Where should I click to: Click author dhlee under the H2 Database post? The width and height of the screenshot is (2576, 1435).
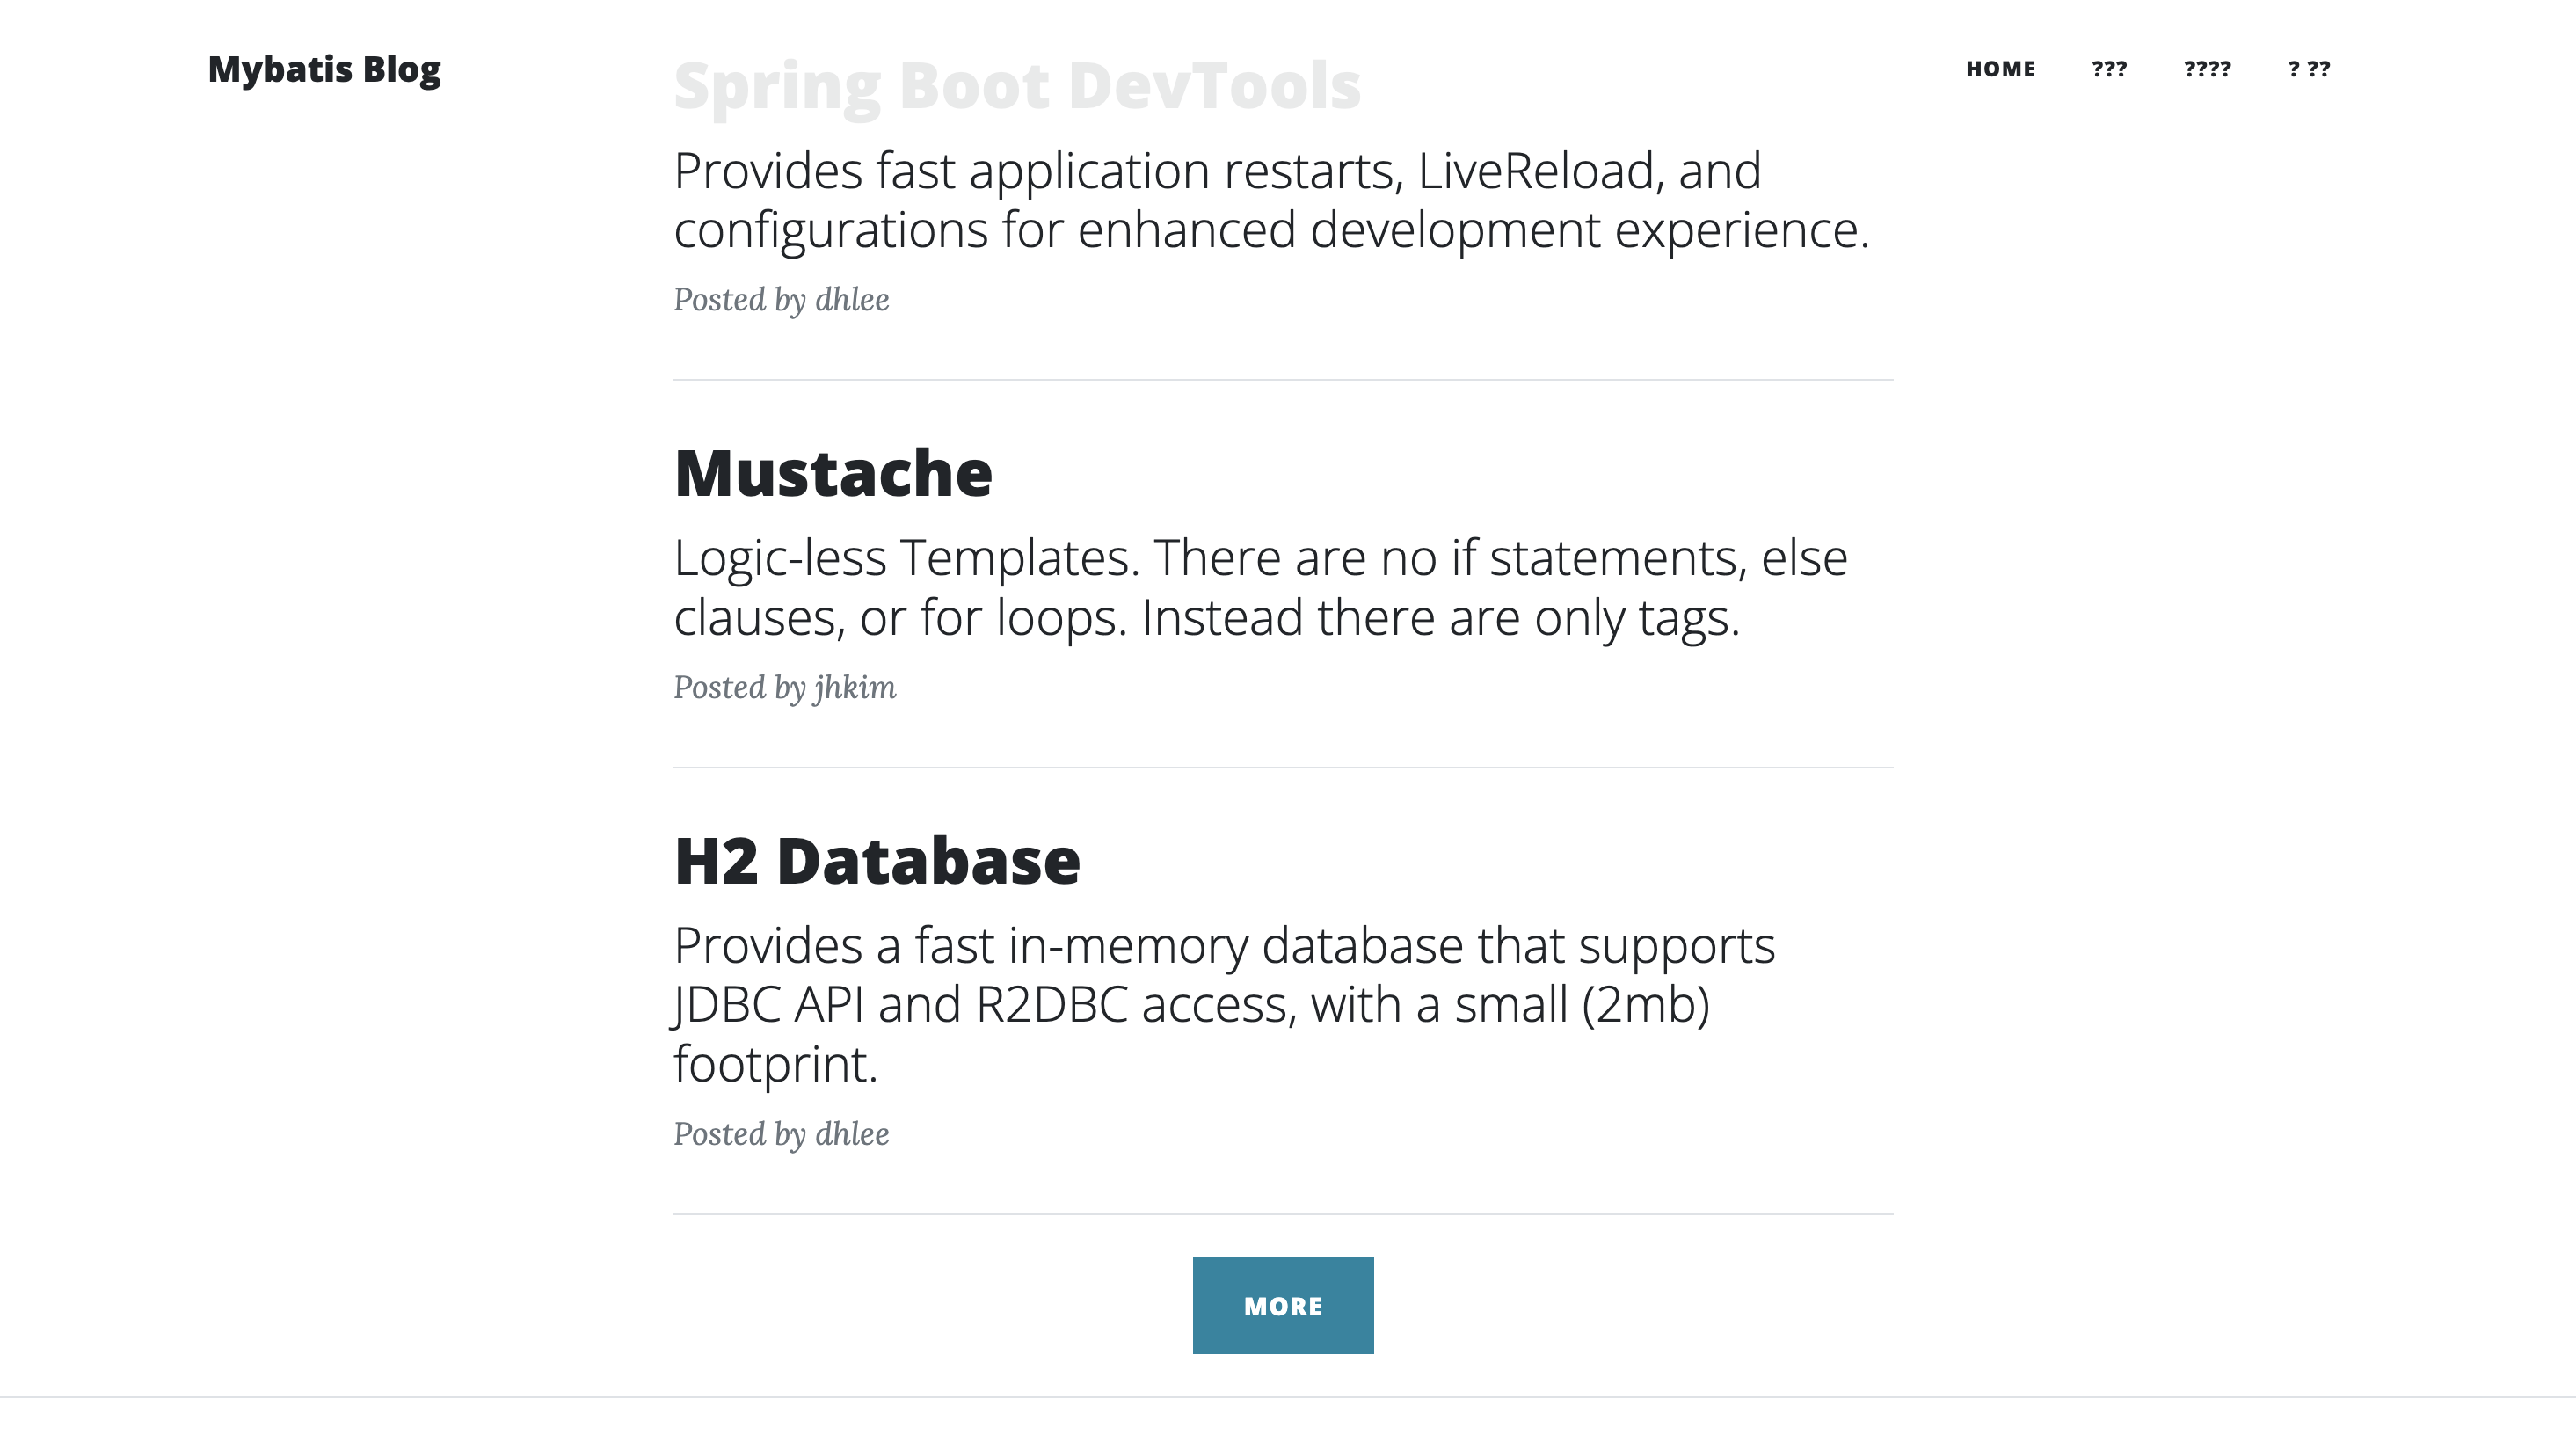pos(852,1134)
